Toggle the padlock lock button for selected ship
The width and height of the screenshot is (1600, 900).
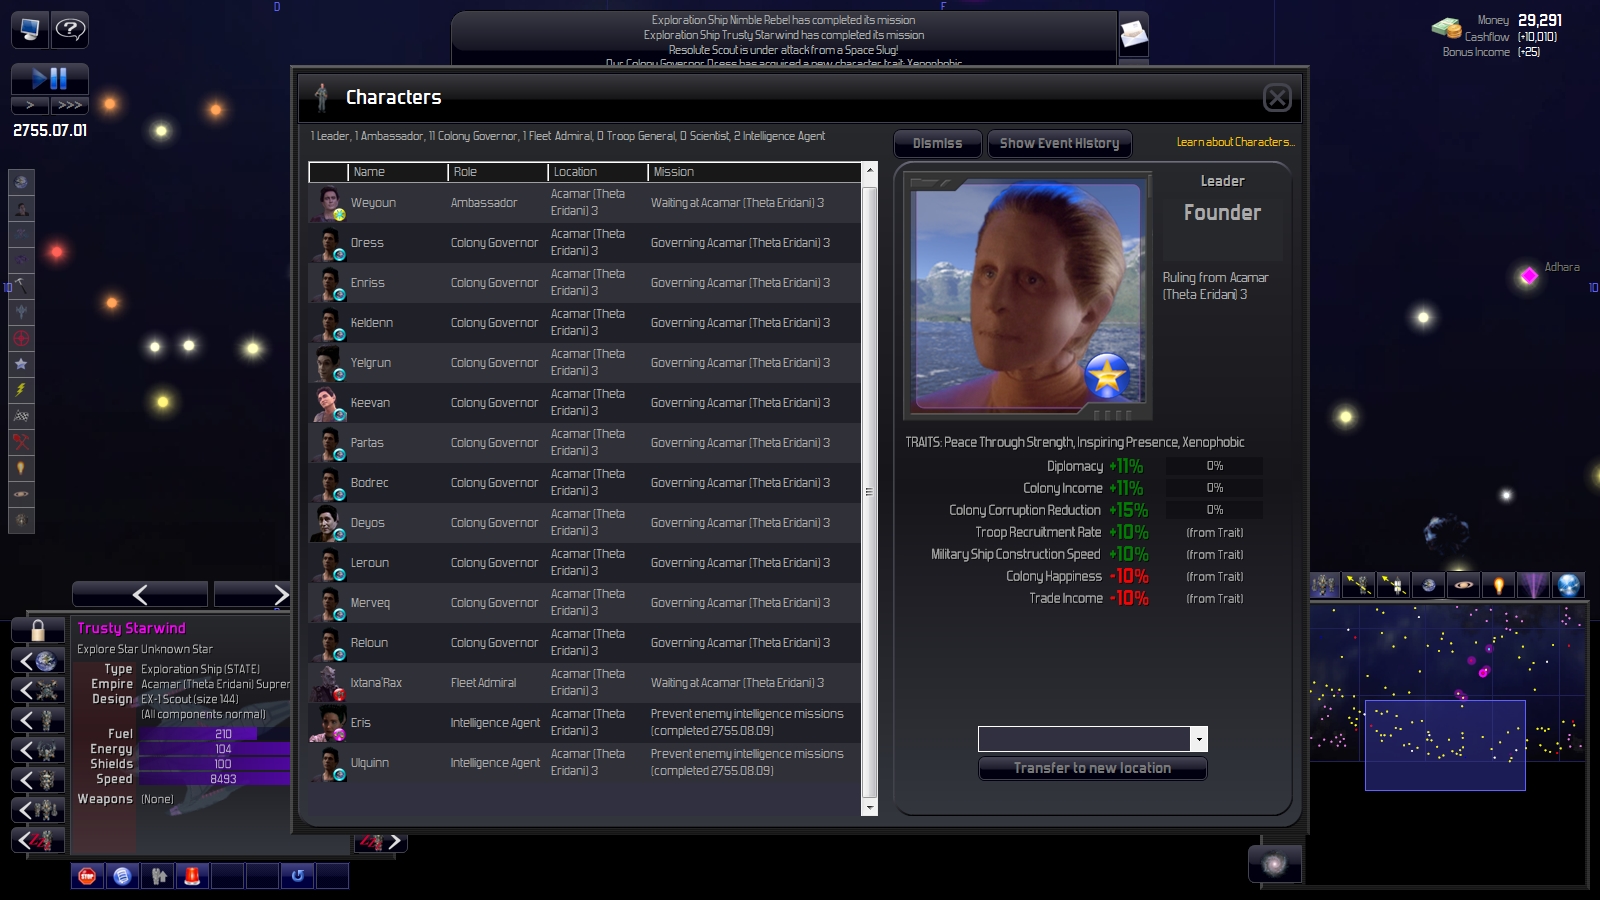click(38, 630)
